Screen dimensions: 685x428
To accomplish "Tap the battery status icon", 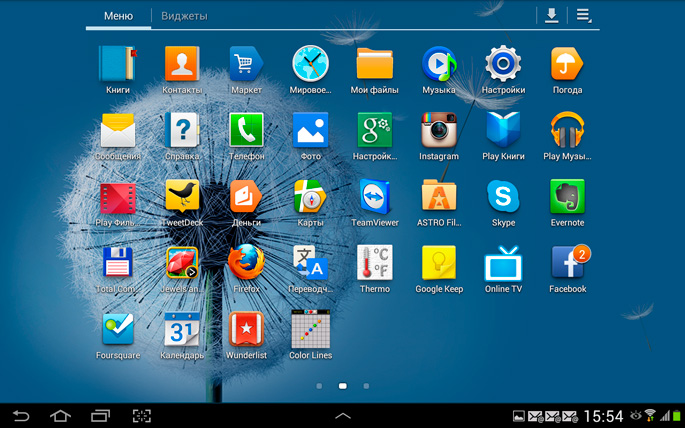I will tap(677, 415).
